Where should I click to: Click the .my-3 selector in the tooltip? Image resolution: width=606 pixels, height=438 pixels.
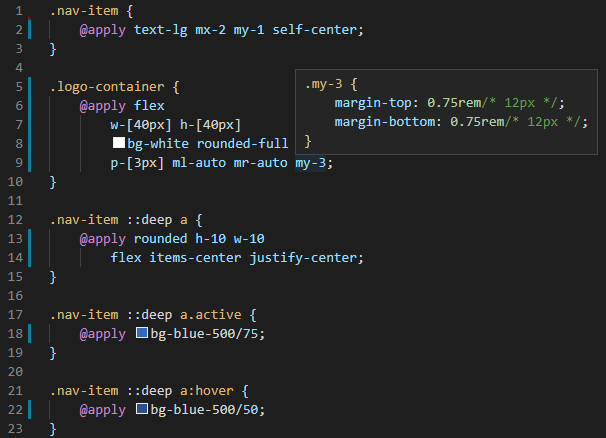324,84
